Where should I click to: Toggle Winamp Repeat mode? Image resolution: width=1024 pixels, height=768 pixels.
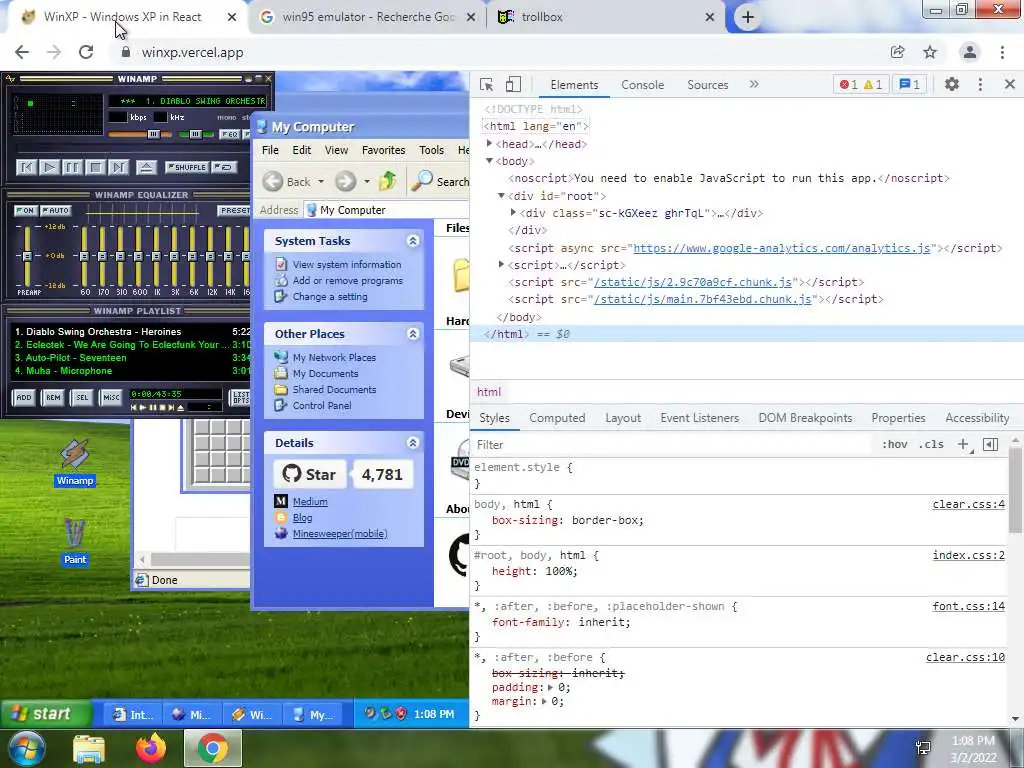(x=225, y=167)
